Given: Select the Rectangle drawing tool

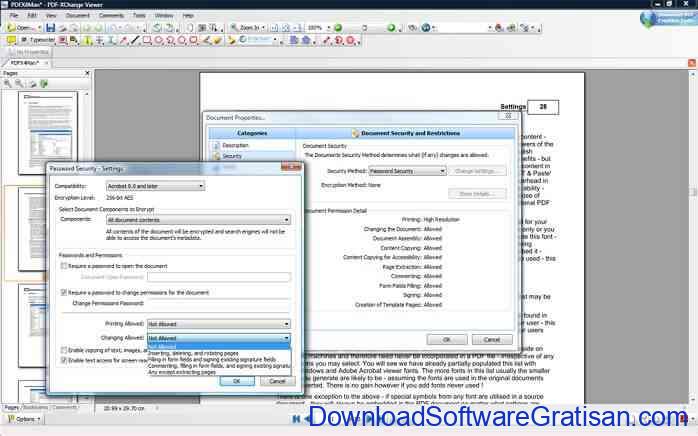Looking at the screenshot, I should tap(146, 41).
